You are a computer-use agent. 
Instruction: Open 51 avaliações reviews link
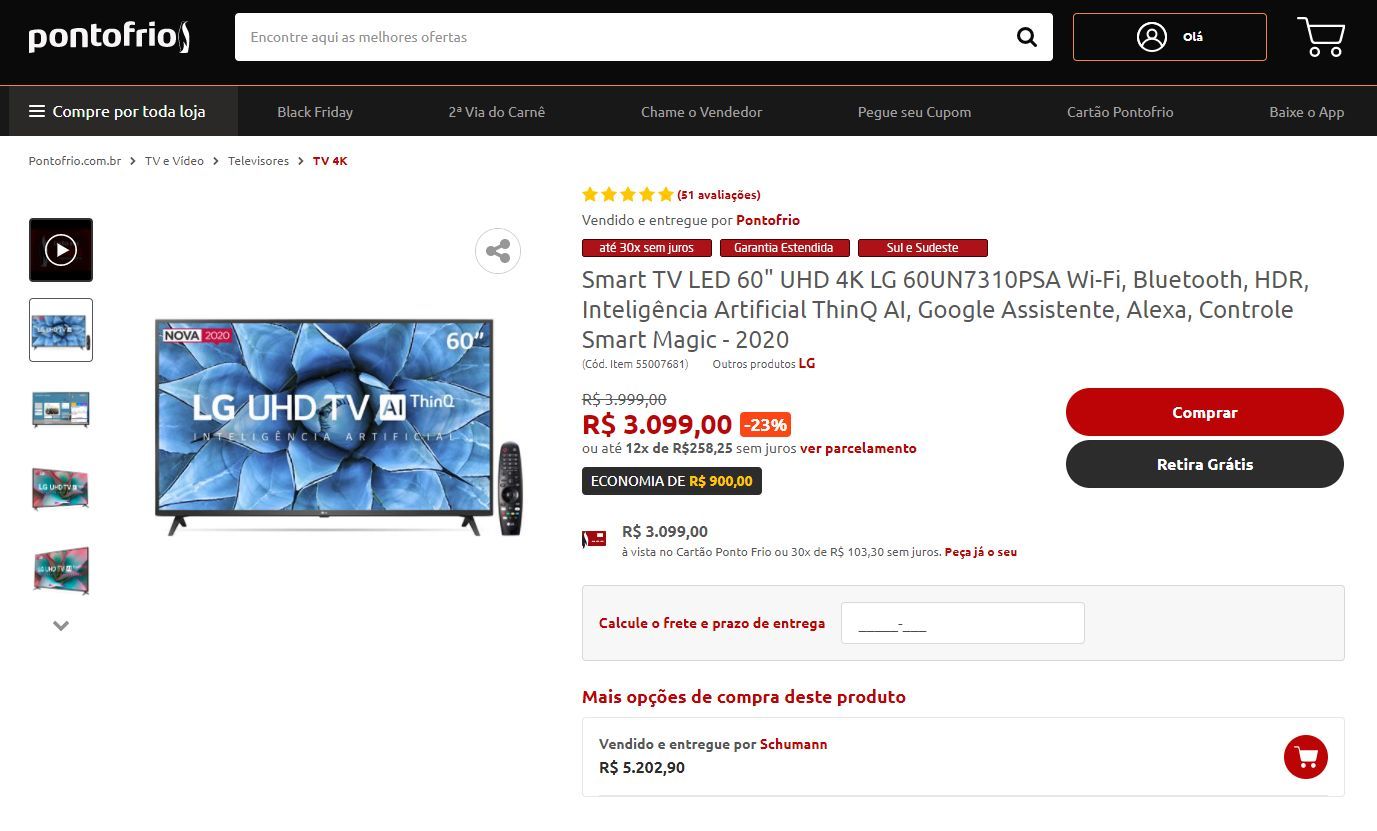click(719, 195)
